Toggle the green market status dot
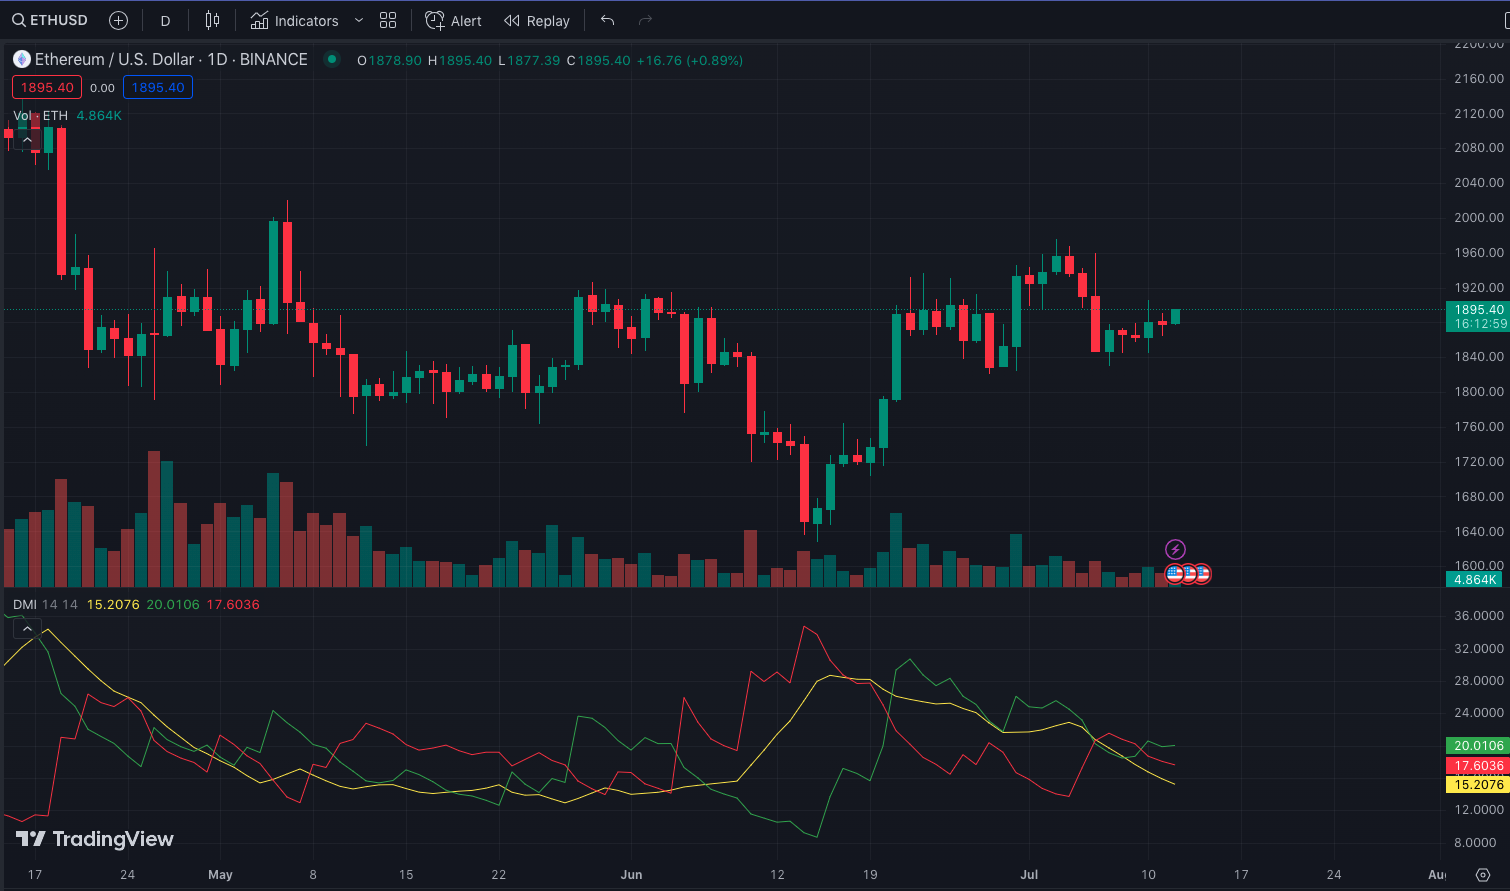 point(331,59)
